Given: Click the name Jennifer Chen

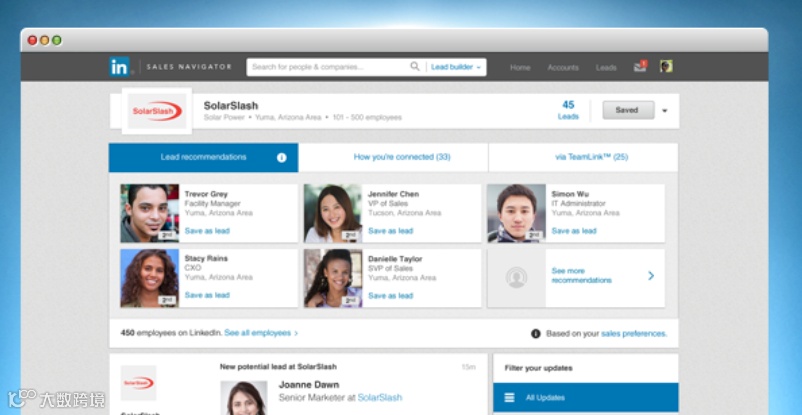Looking at the screenshot, I should coord(393,194).
